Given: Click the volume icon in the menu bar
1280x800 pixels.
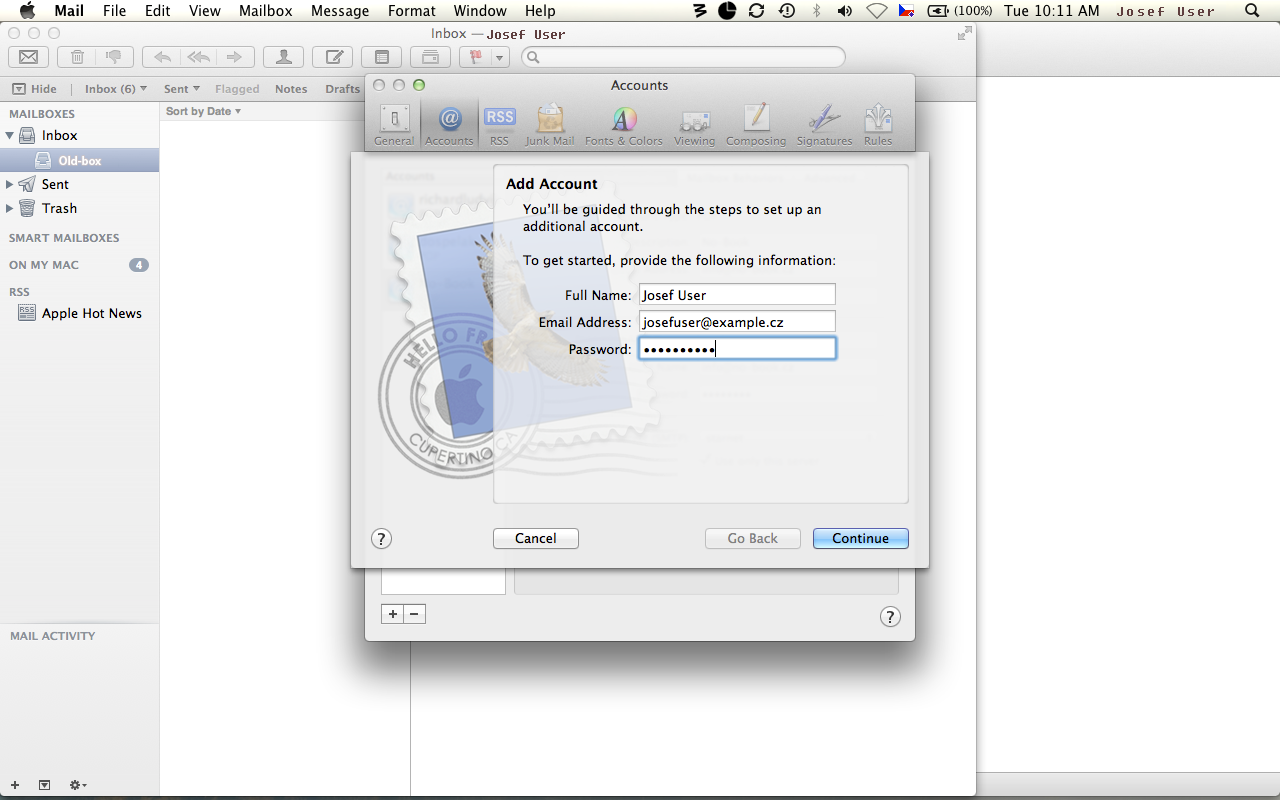Looking at the screenshot, I should click(x=845, y=11).
